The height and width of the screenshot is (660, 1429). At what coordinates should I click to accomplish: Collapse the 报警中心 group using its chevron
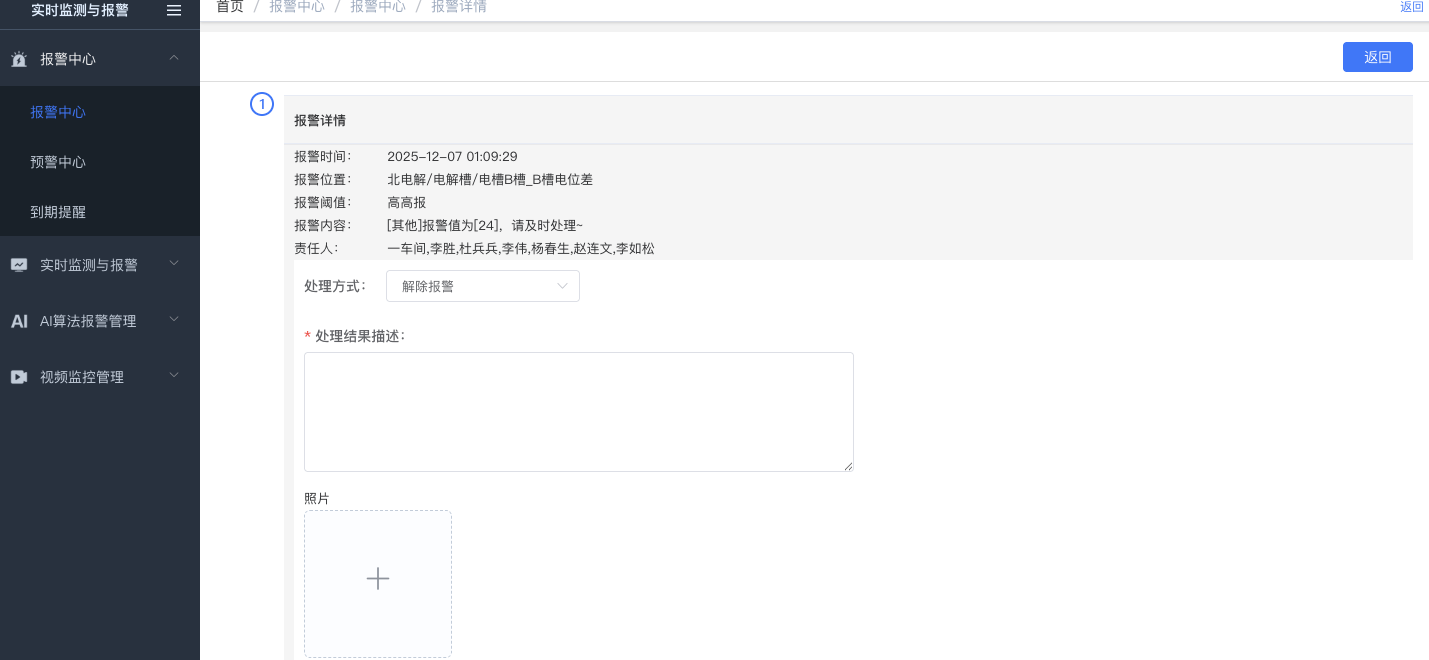(x=174, y=58)
